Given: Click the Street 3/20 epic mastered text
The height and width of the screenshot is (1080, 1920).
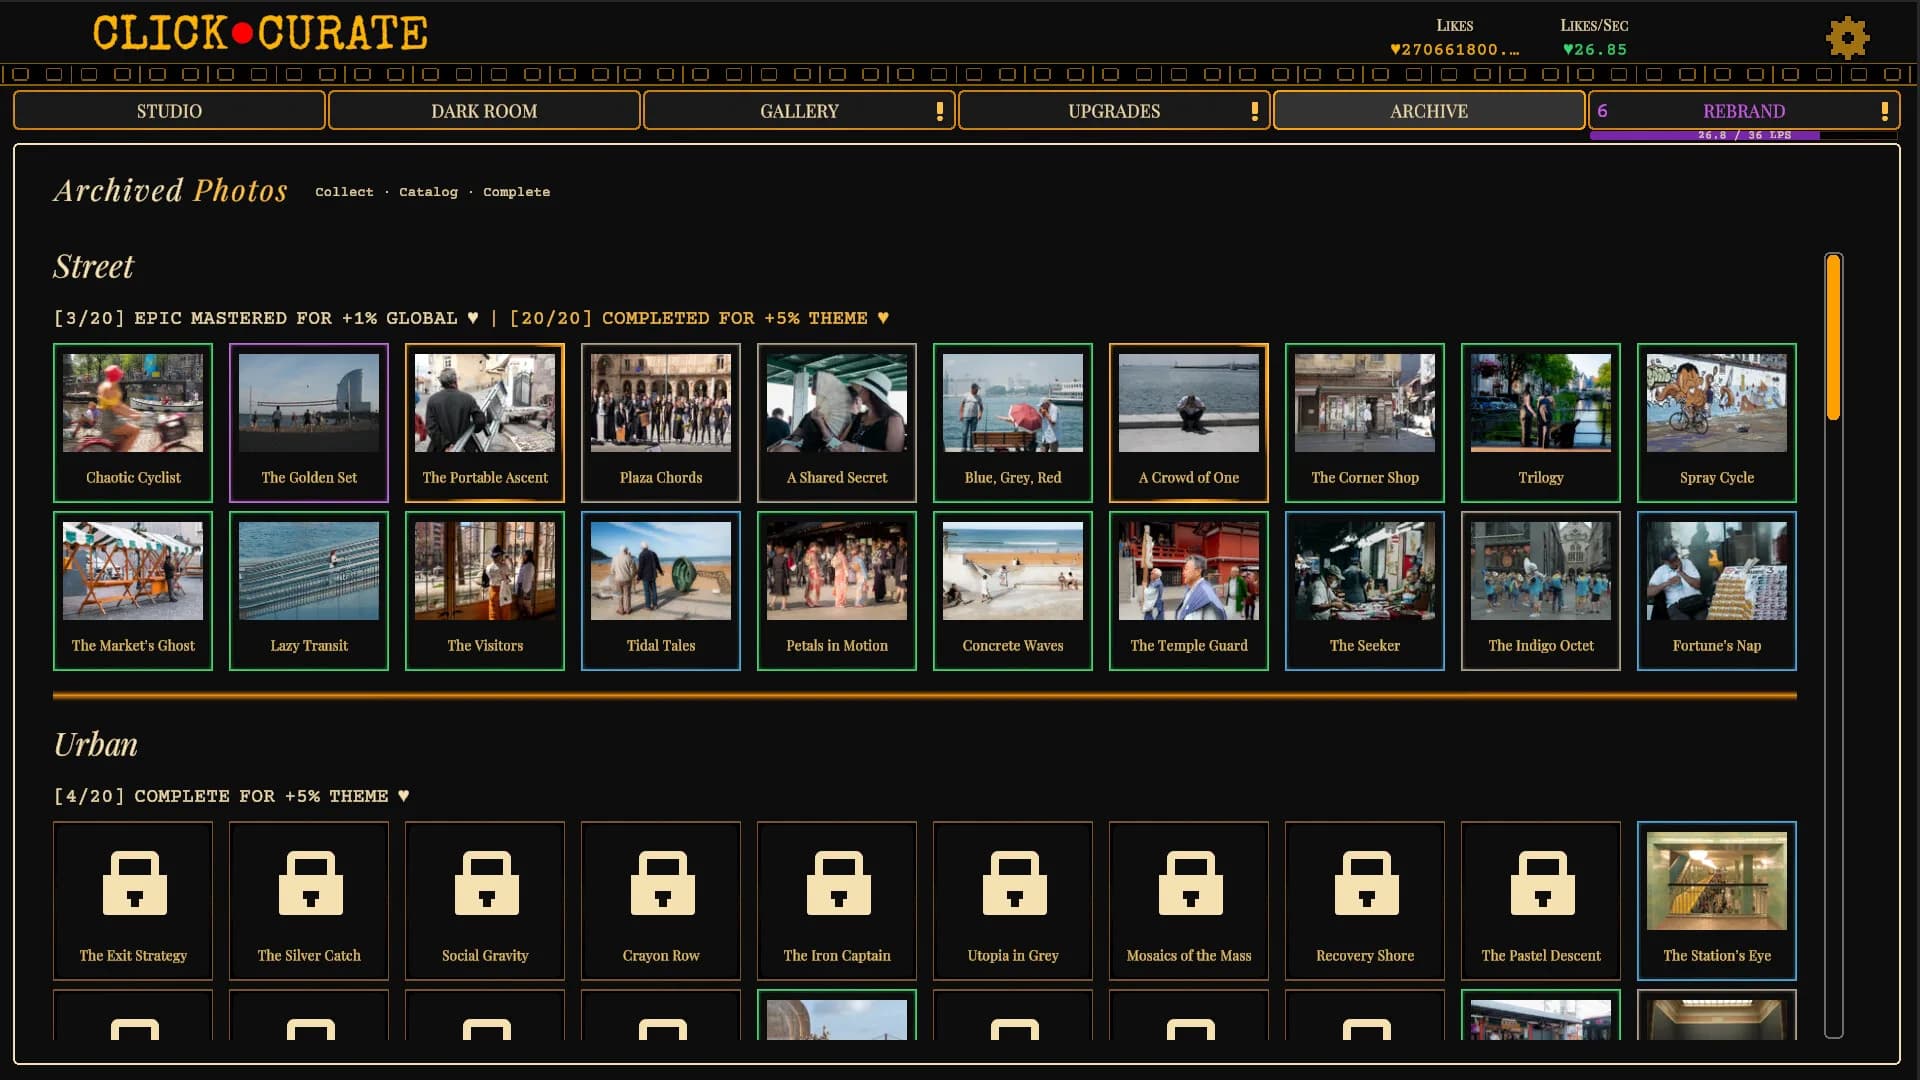Looking at the screenshot, I should click(x=266, y=318).
